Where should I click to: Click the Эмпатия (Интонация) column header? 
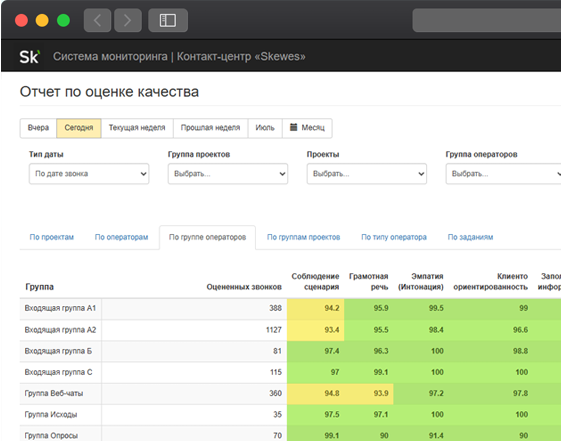coord(421,281)
